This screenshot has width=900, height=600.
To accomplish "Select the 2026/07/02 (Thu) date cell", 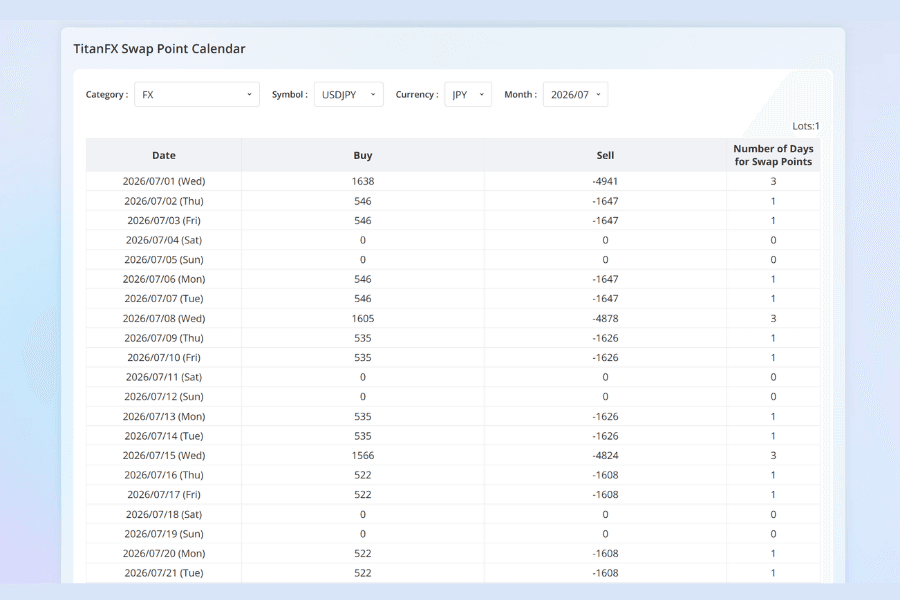I will point(164,201).
